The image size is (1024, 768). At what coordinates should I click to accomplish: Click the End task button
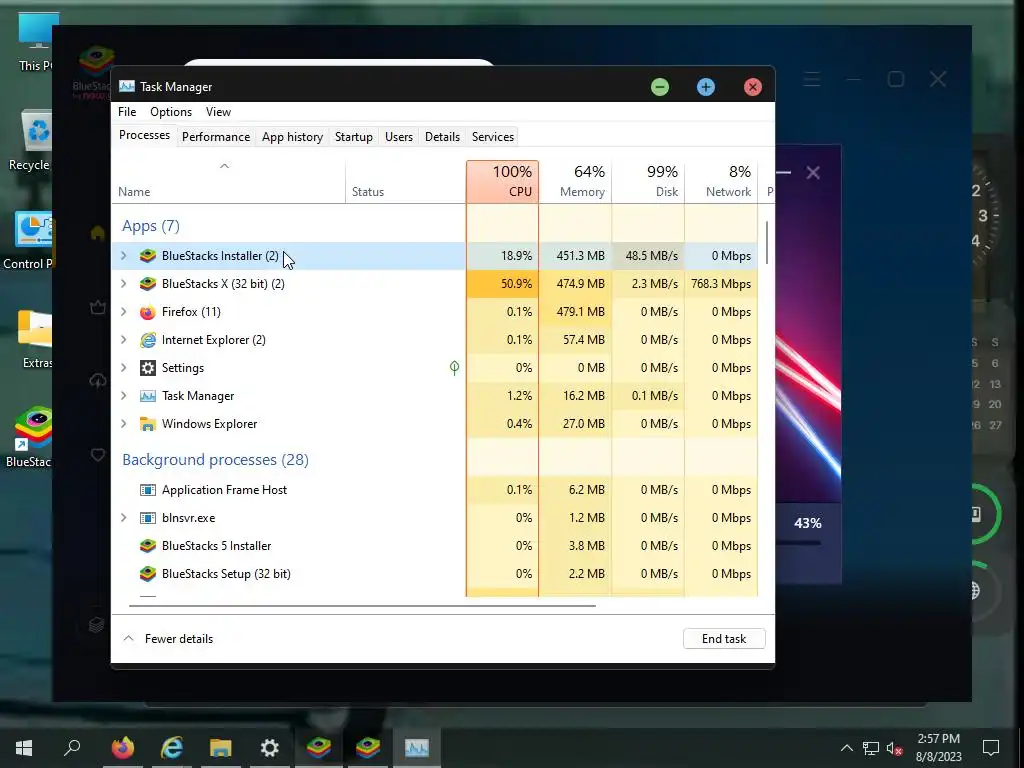[x=724, y=639]
